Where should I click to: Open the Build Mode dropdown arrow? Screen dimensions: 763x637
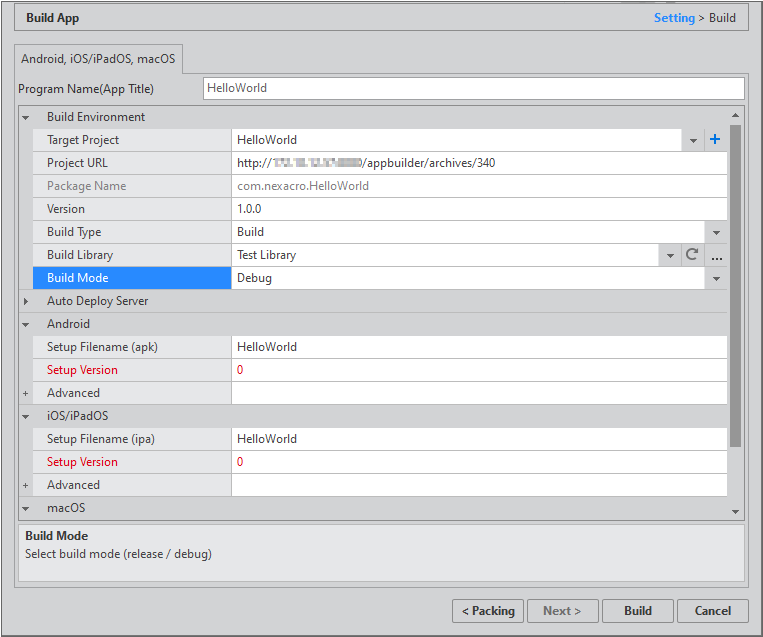tap(716, 278)
